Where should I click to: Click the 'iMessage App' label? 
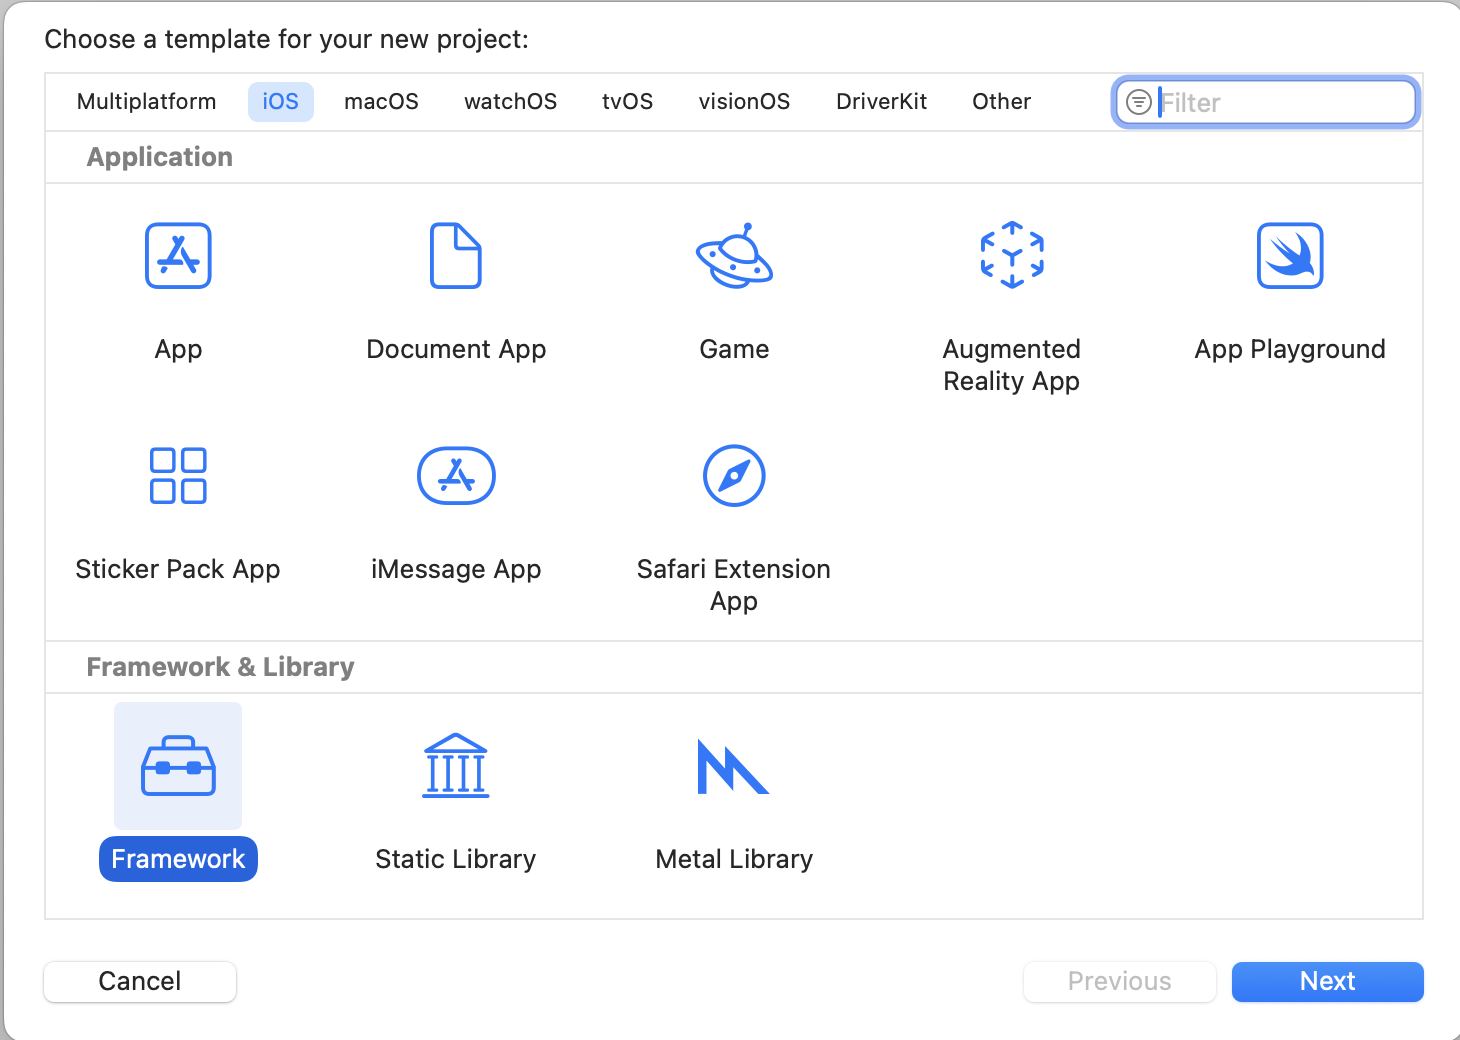[x=456, y=569]
